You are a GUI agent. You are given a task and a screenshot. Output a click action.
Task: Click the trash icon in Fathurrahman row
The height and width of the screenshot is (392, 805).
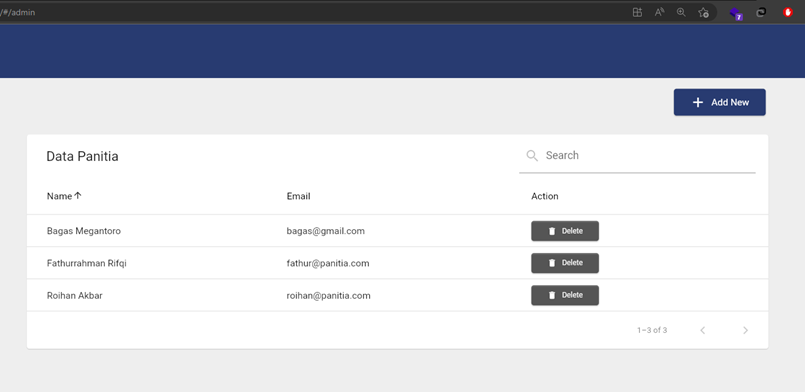point(552,263)
